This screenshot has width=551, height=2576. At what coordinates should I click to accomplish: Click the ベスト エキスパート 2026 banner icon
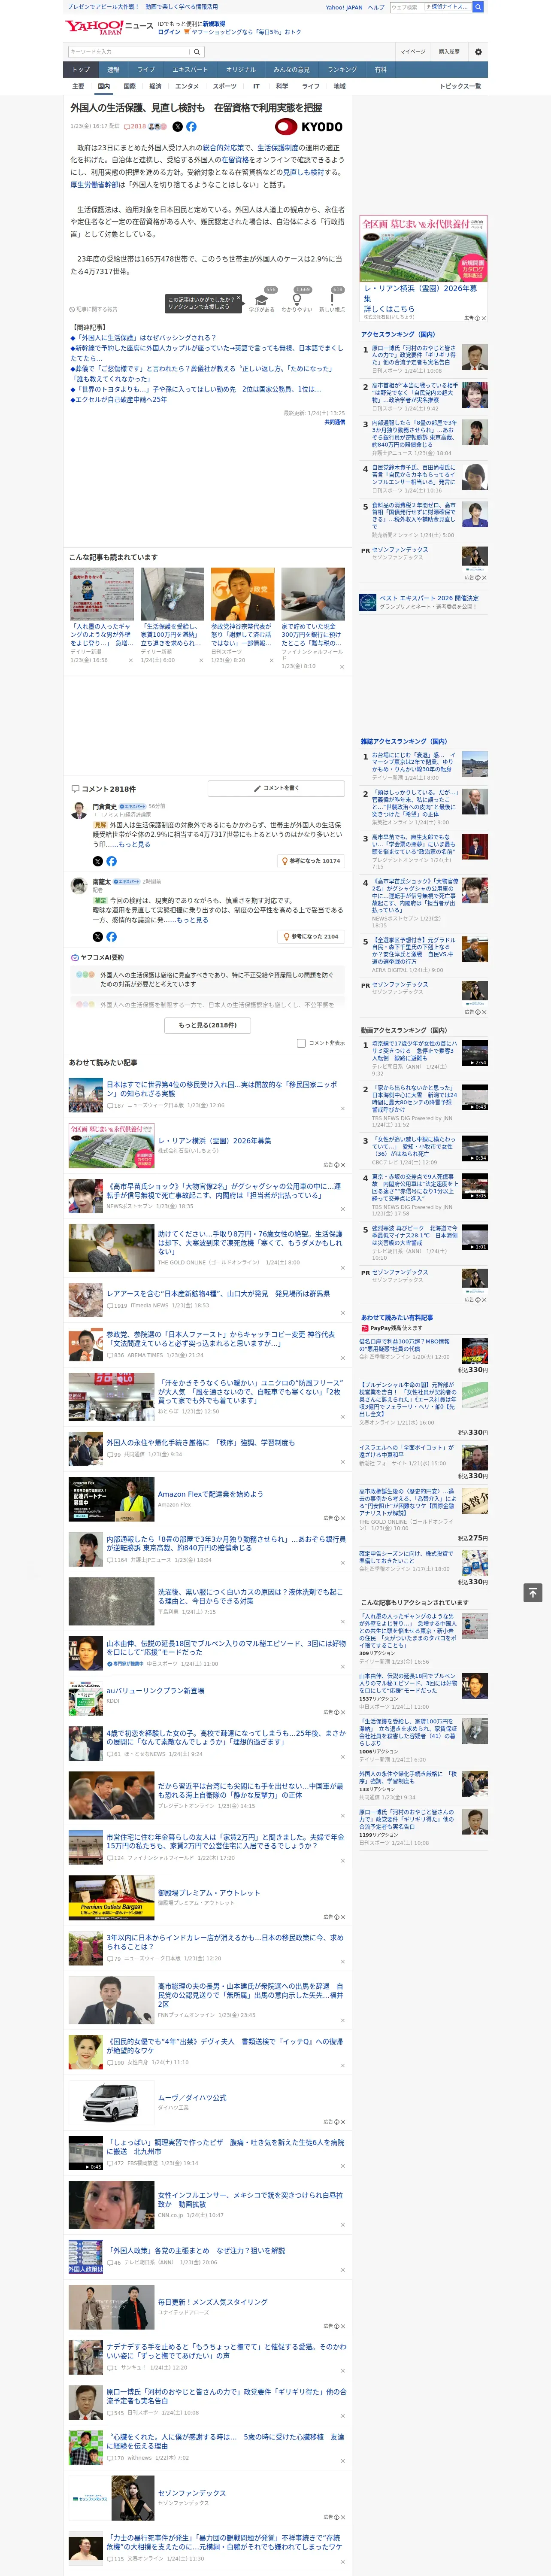point(368,602)
